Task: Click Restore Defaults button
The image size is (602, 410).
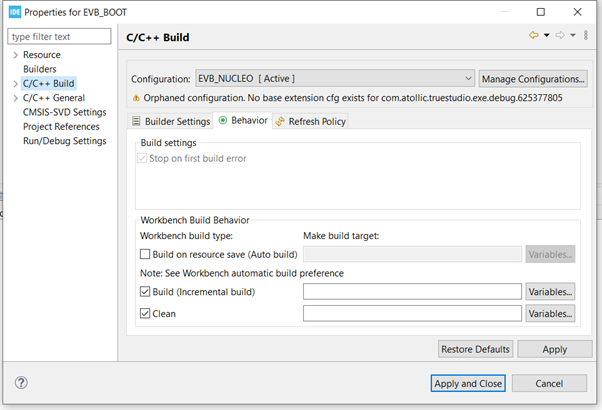Action: click(x=475, y=349)
